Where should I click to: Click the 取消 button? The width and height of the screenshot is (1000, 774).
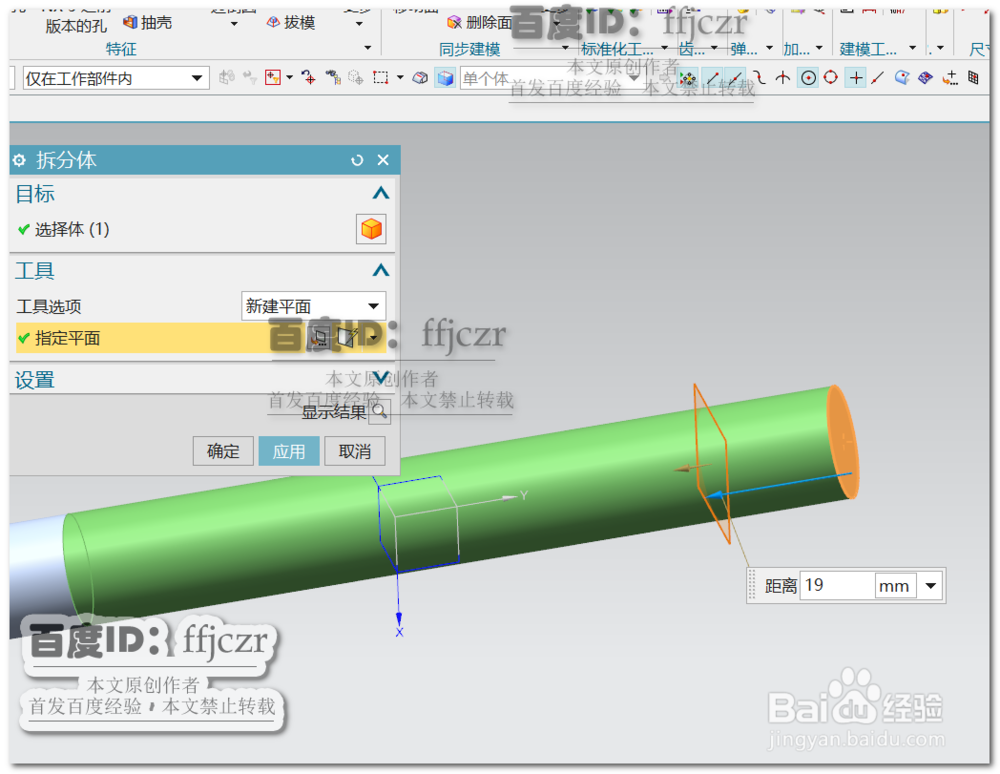[355, 451]
